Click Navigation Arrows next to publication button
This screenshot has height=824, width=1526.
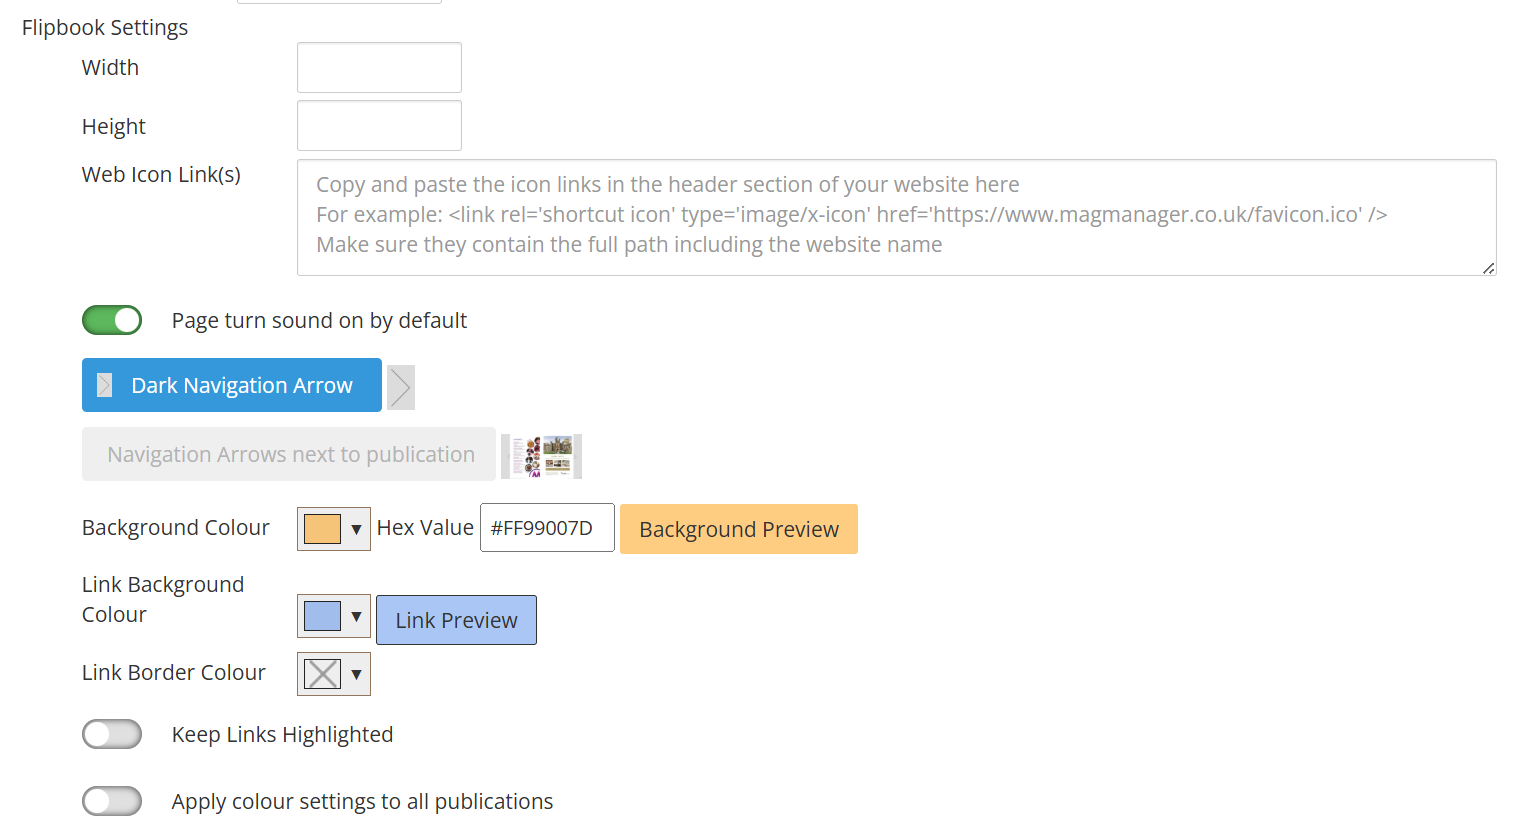tap(290, 455)
